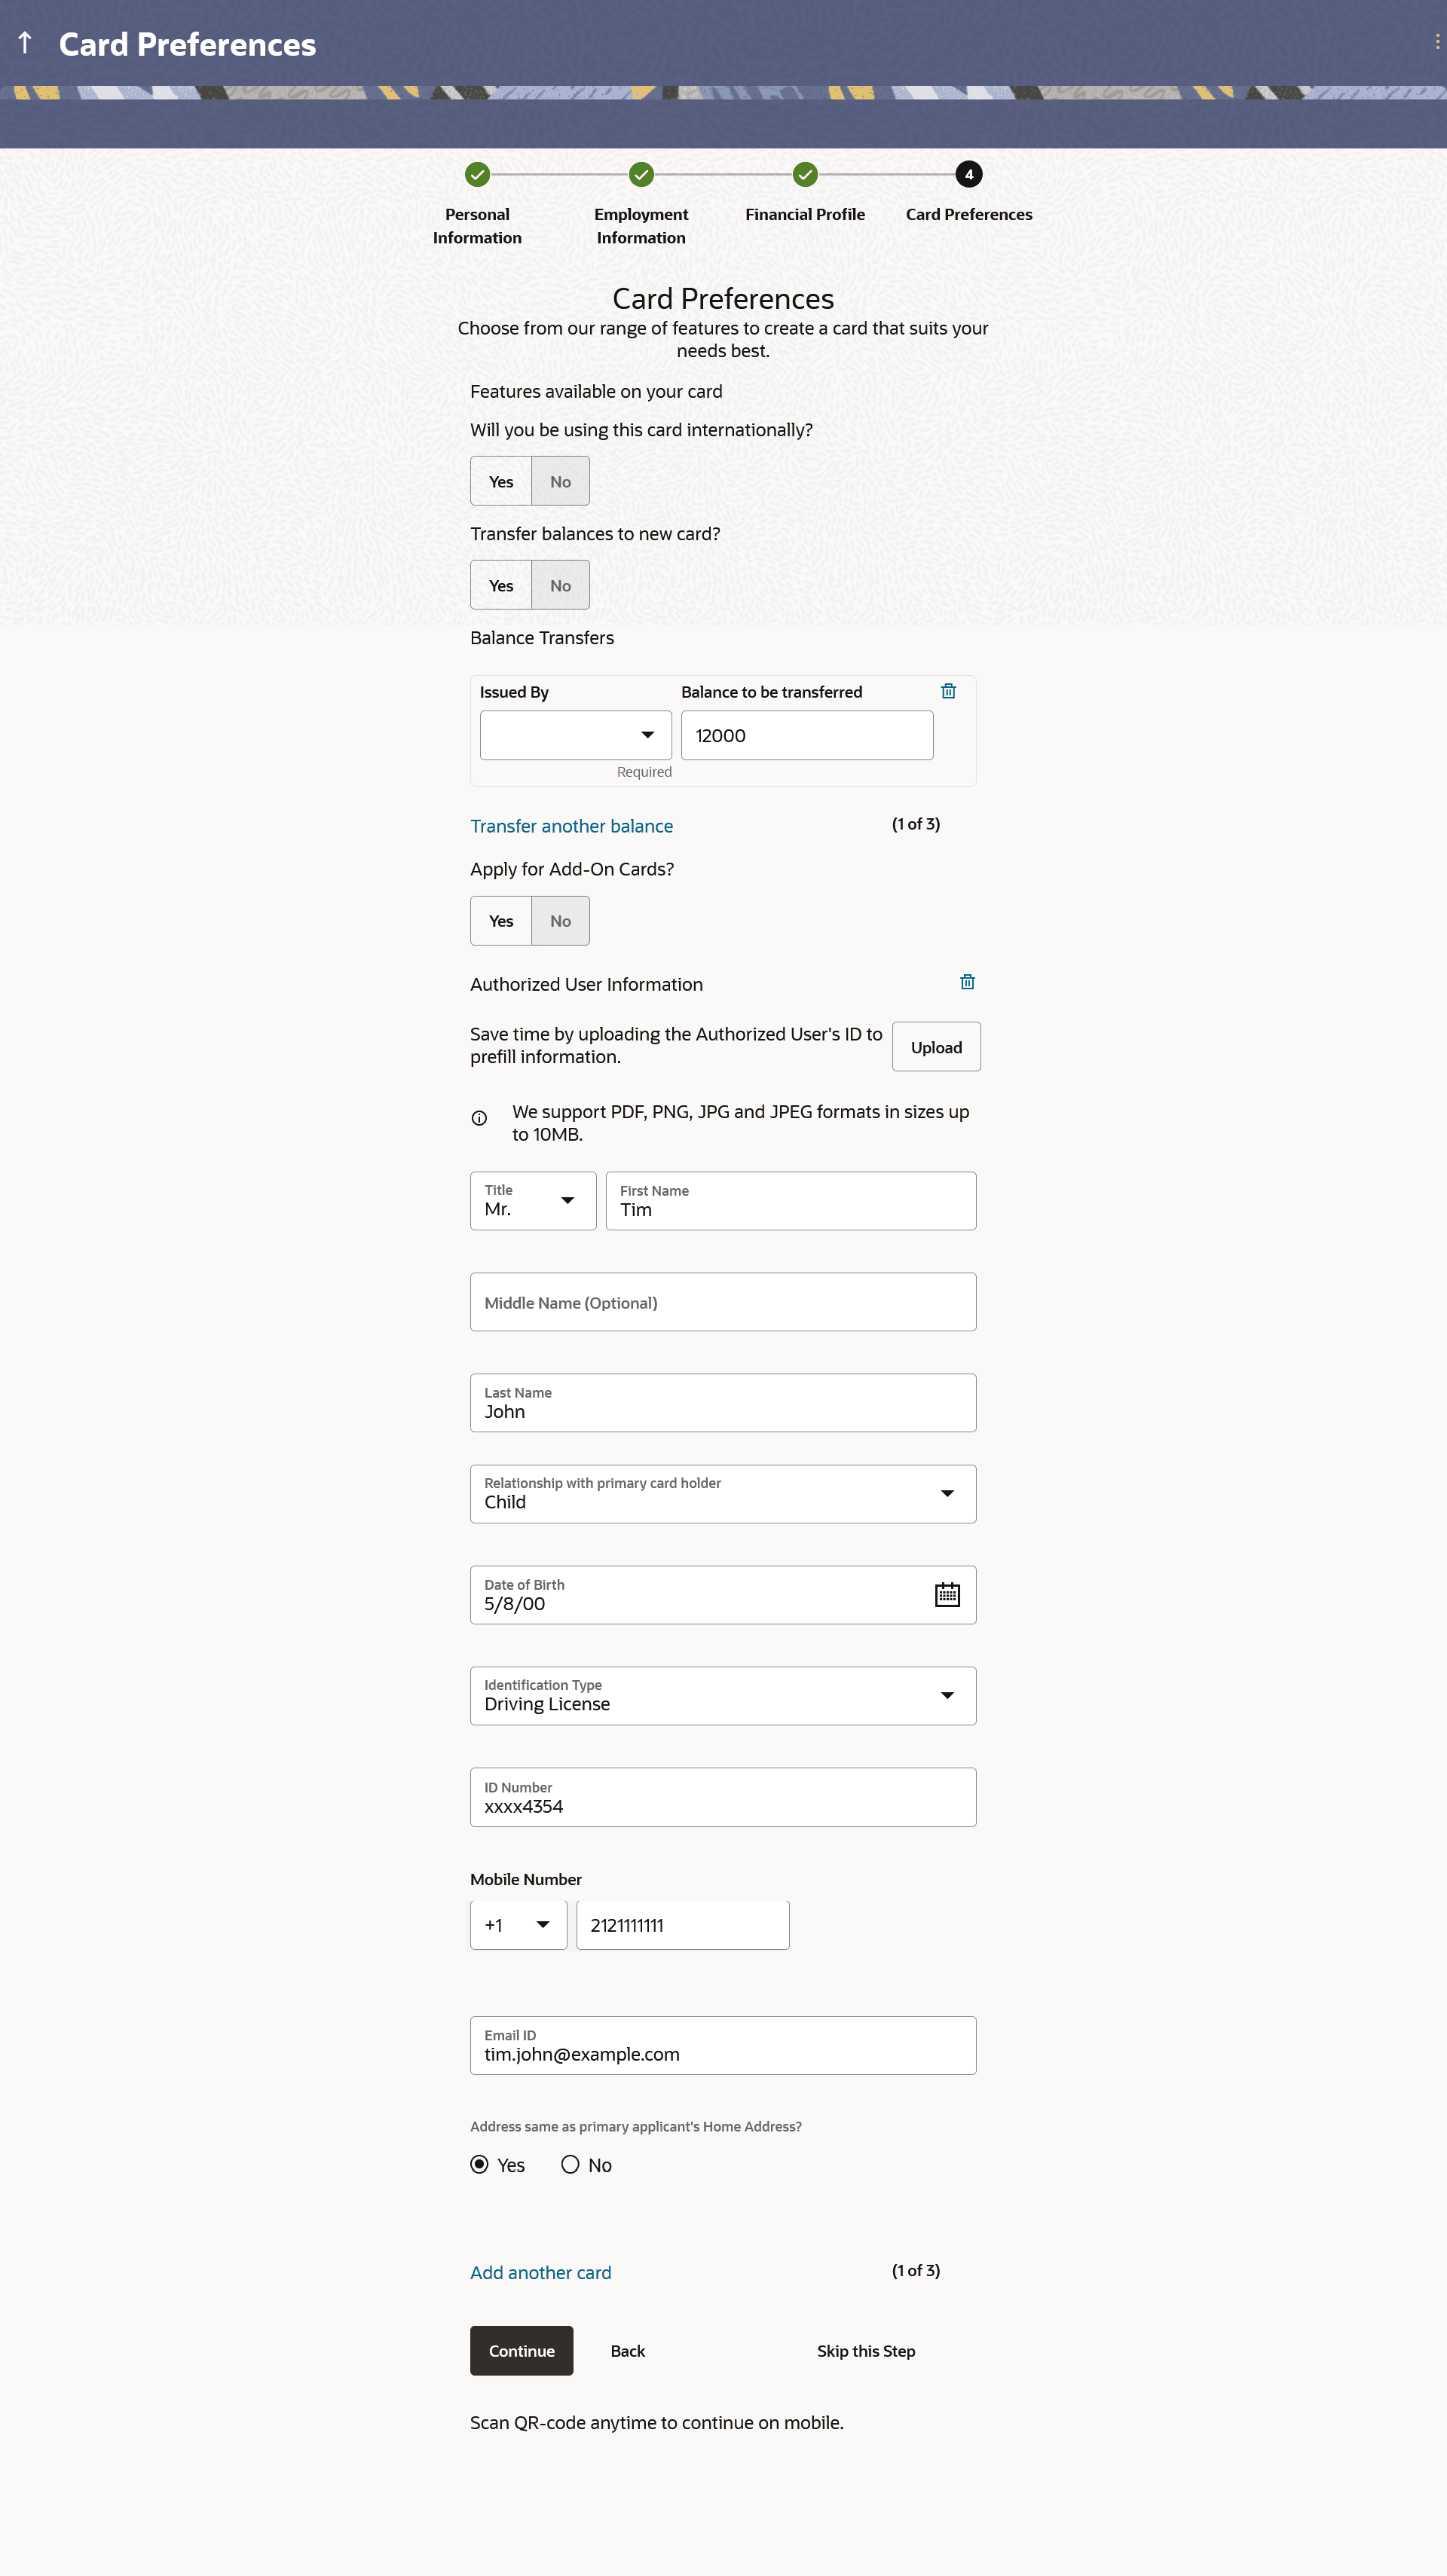Click the Middle Name optional field
Screen dimensions: 1447x2576
[x=722, y=1302]
